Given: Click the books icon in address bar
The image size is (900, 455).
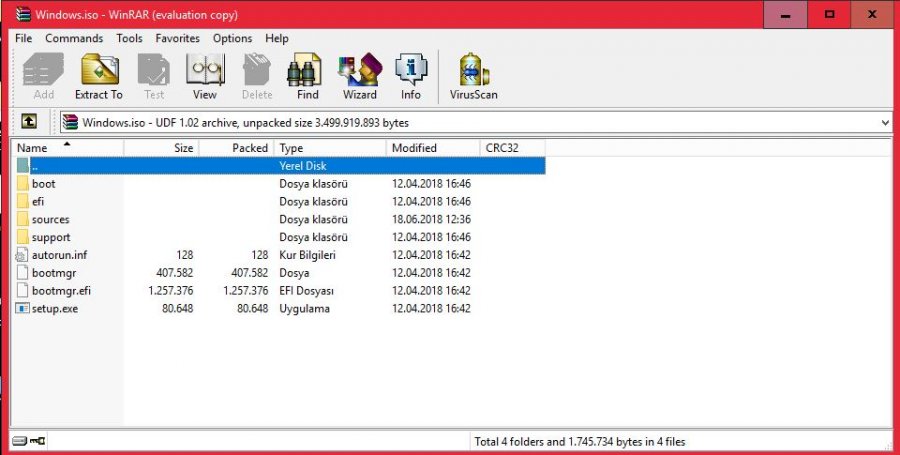Looking at the screenshot, I should (x=70, y=122).
